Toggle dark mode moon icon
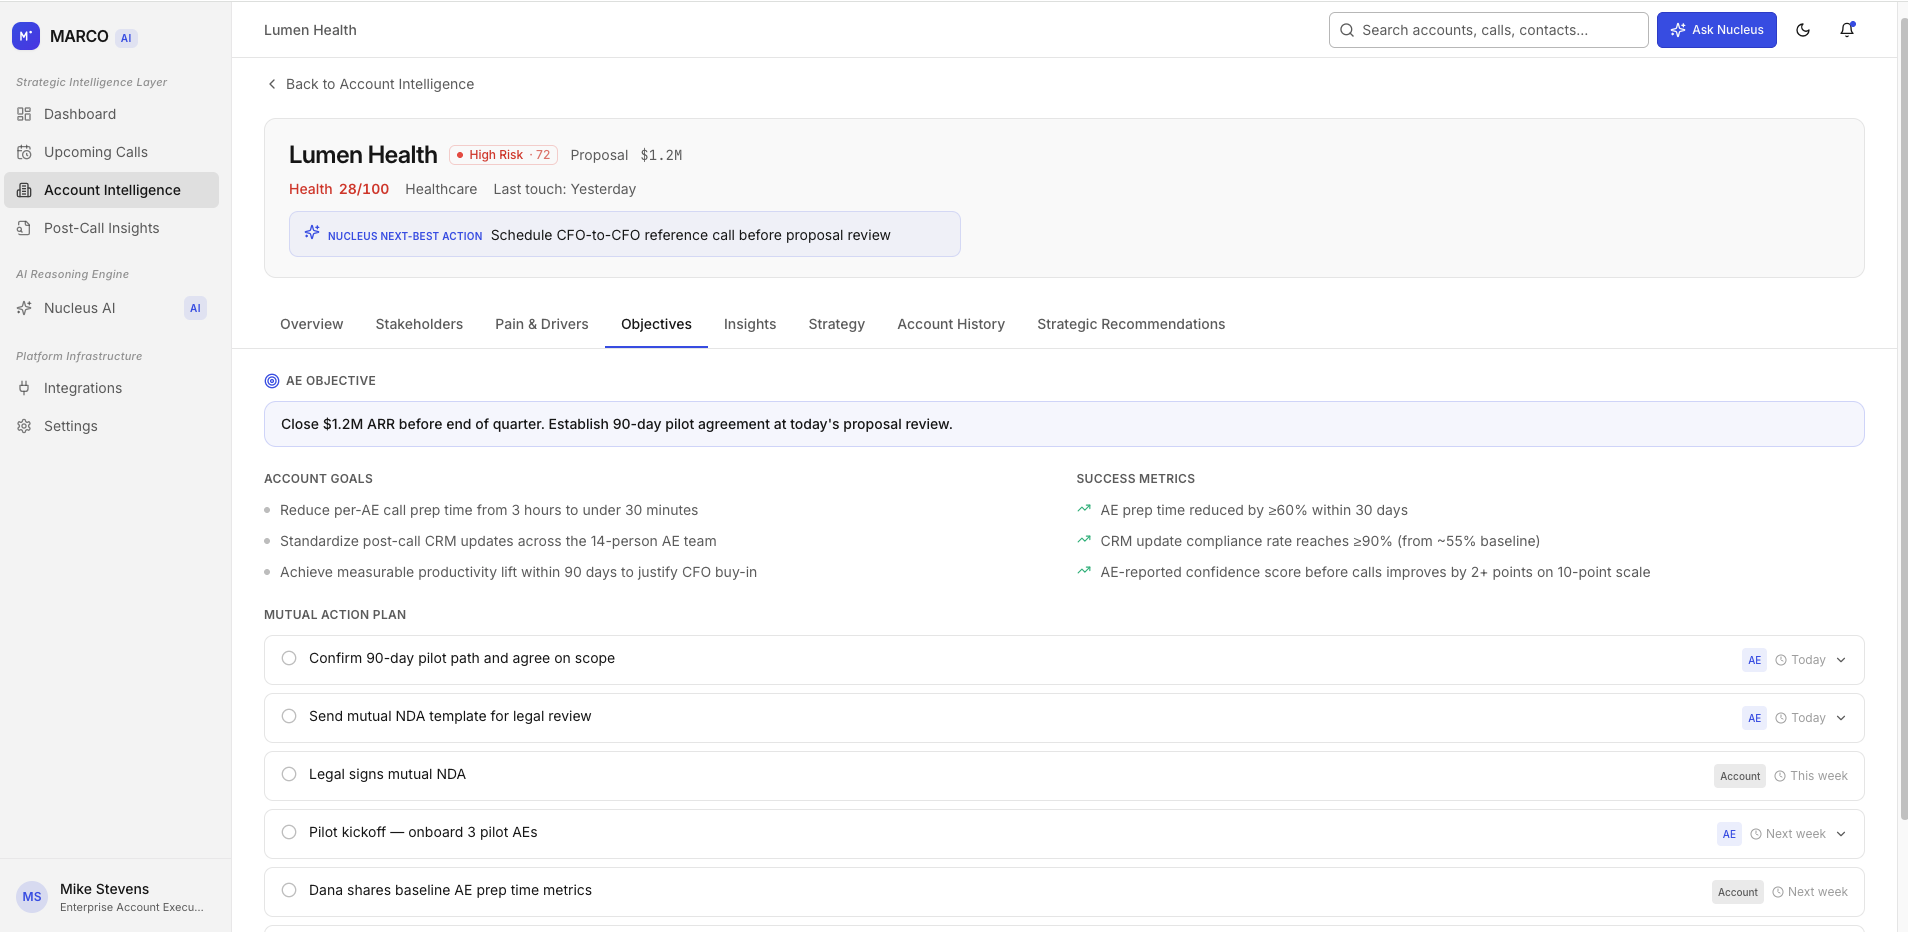This screenshot has height=932, width=1908. tap(1803, 30)
